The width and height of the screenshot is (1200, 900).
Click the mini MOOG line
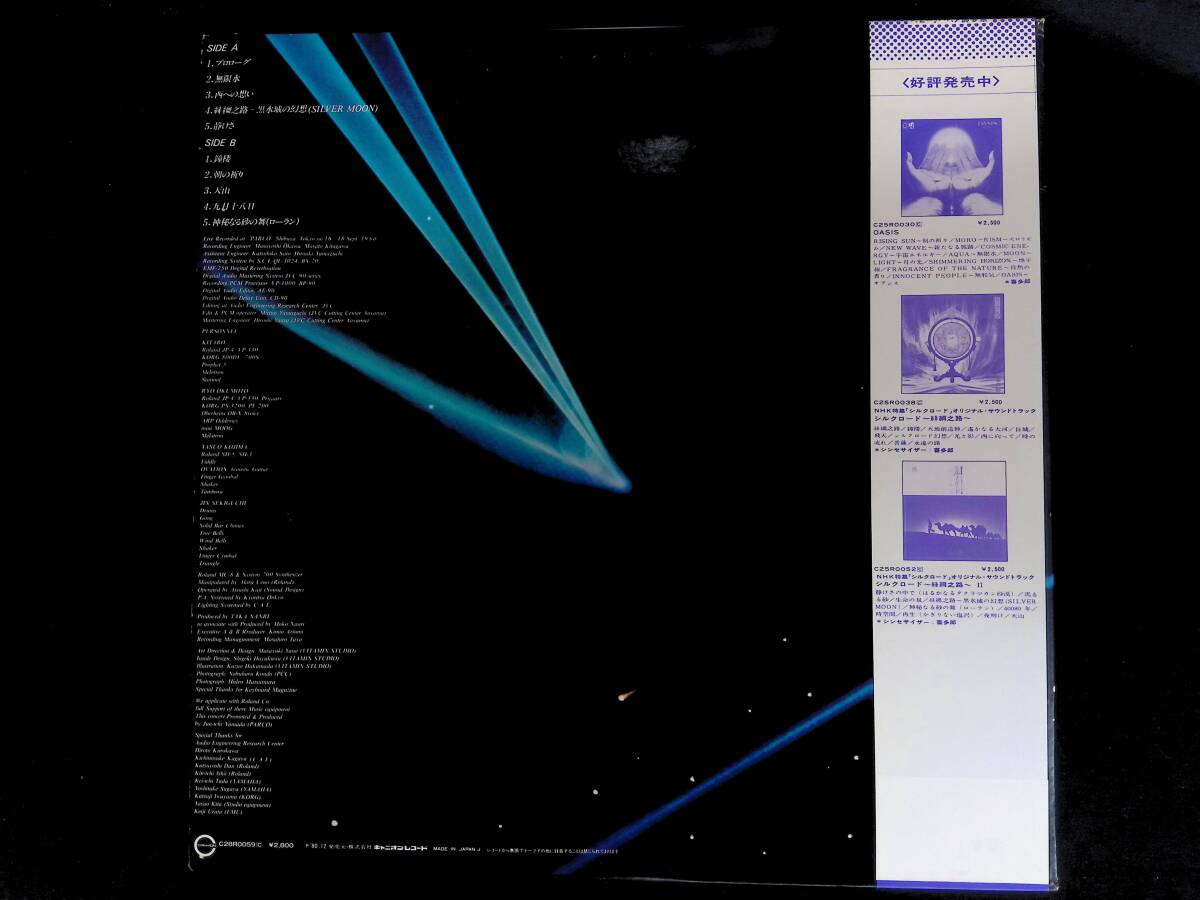tap(217, 428)
